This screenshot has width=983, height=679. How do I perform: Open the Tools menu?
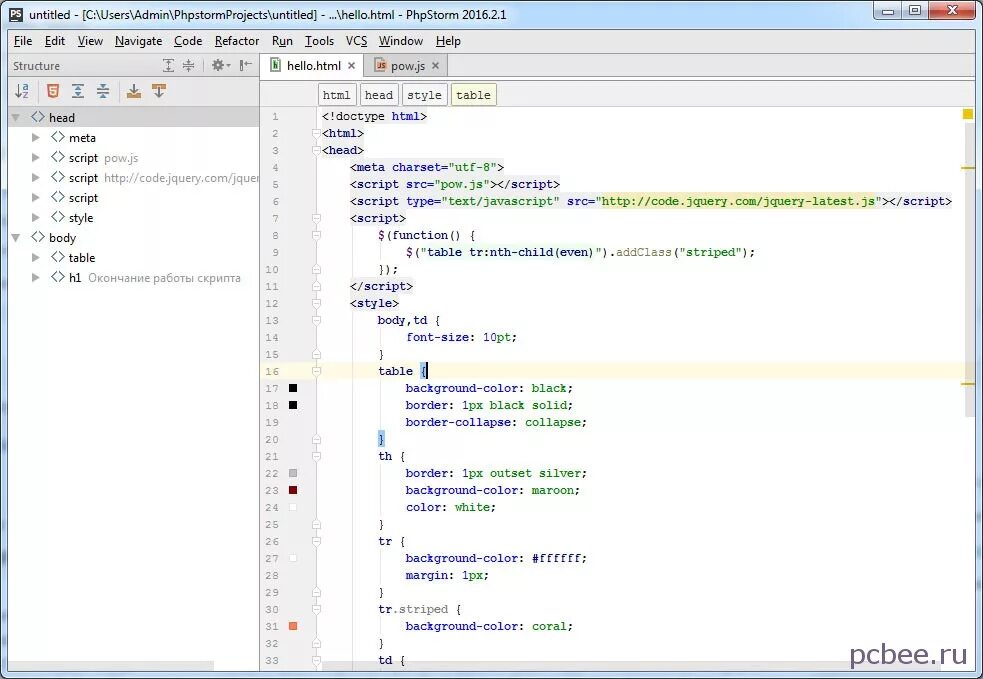[319, 41]
